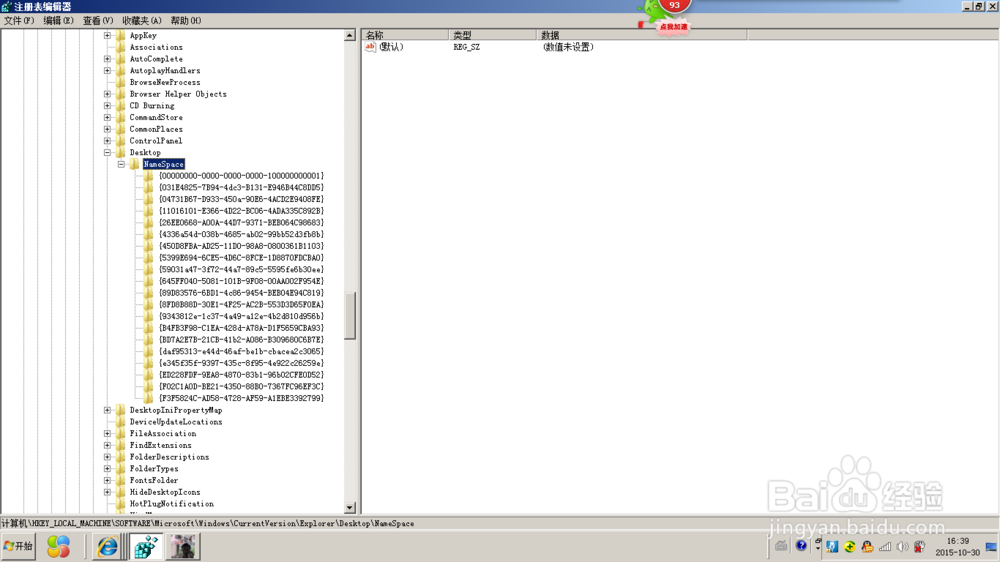Select key {11016101-E366-4D22-BC06-4ADA335C892B}

[x=242, y=211]
